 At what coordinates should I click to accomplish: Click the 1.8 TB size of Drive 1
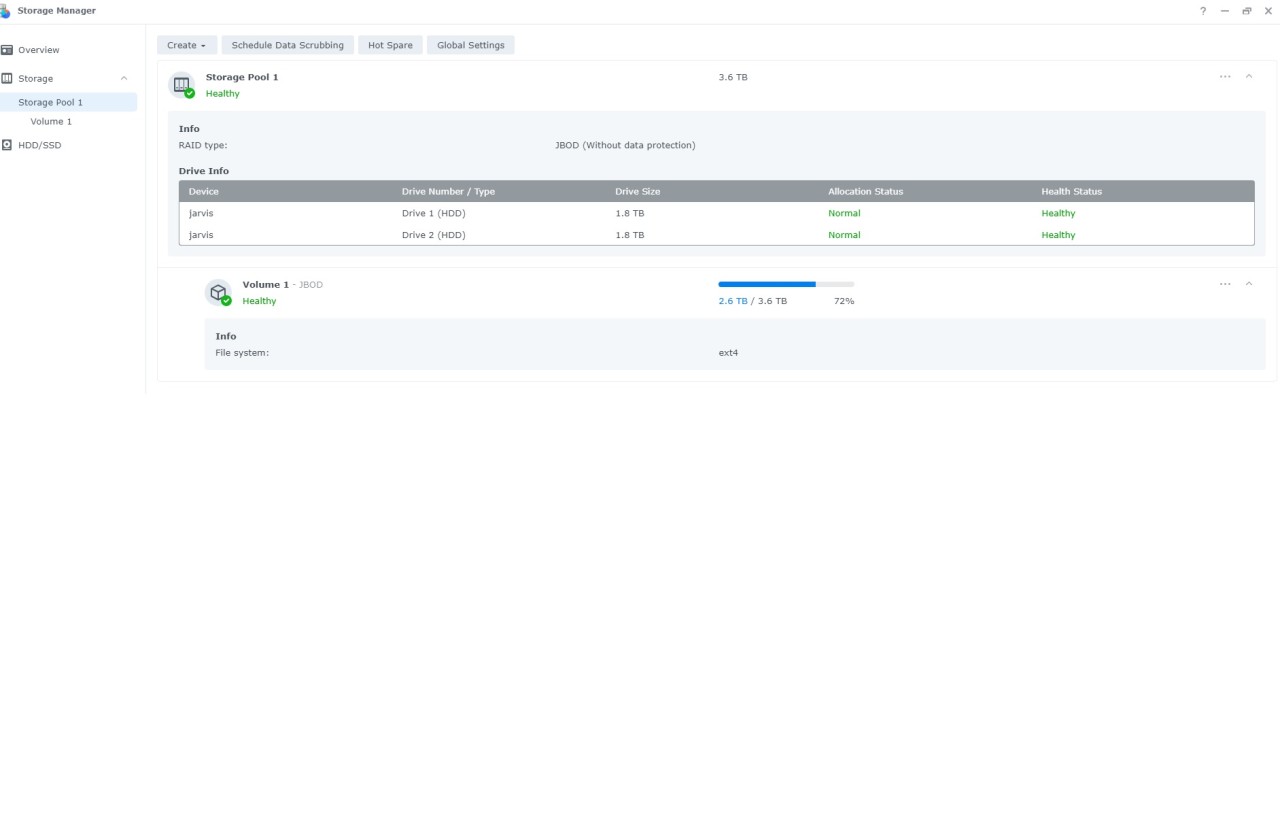coord(630,213)
